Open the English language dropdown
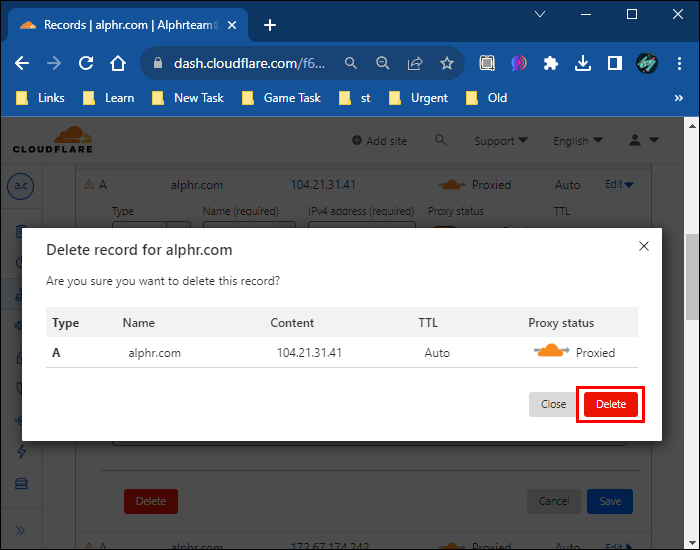The image size is (700, 550). pyautogui.click(x=578, y=141)
